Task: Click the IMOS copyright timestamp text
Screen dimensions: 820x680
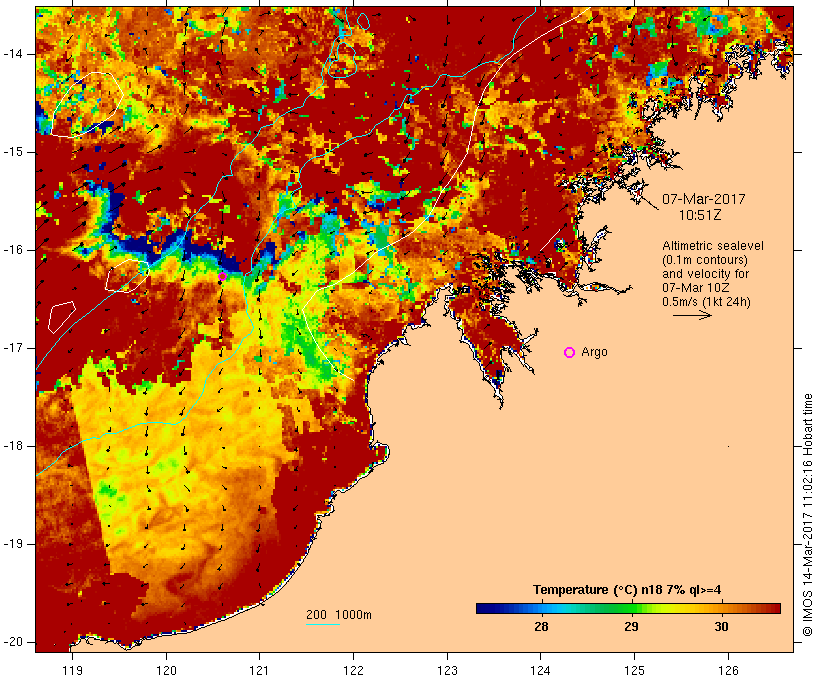Action: [808, 515]
